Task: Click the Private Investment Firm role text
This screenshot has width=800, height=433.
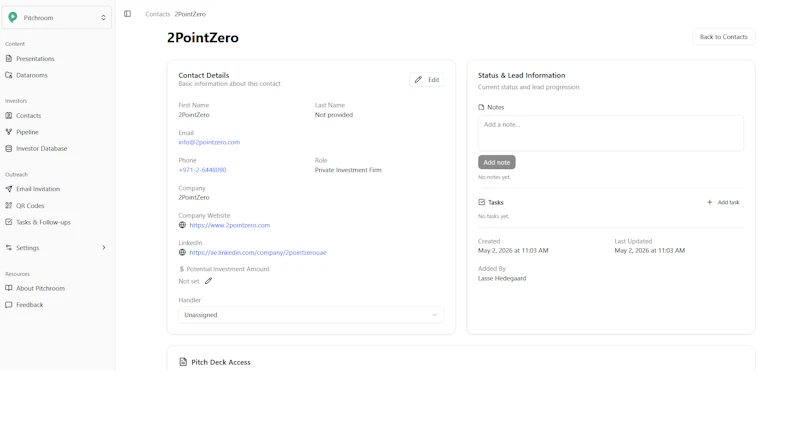Action: [348, 170]
